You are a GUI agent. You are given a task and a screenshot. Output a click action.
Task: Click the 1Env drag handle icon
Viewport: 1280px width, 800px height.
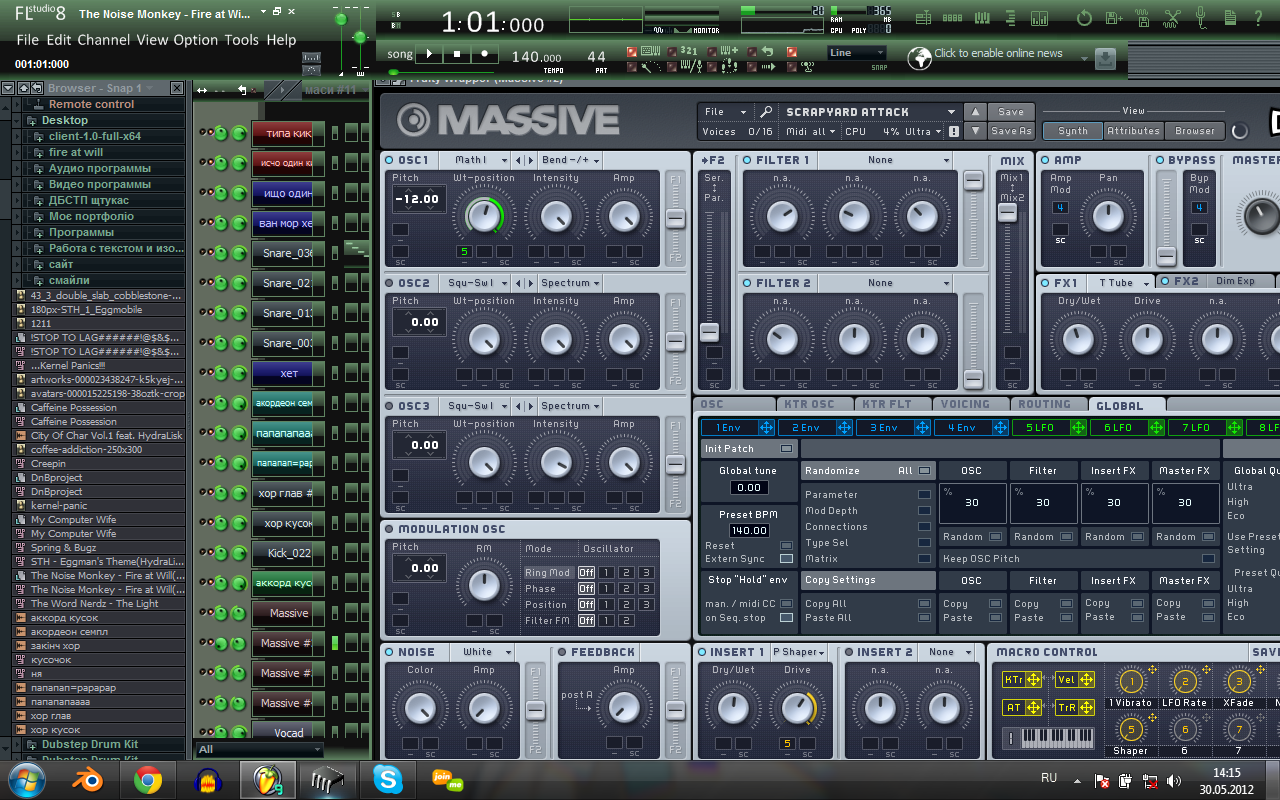(766, 427)
